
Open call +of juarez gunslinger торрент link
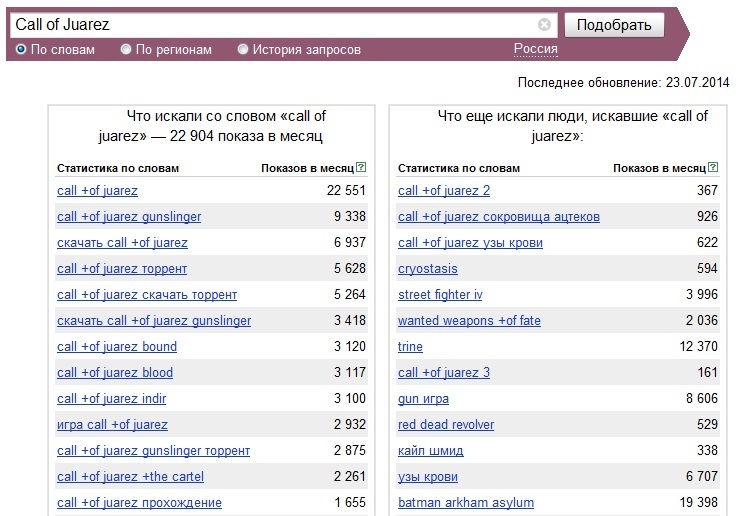pyautogui.click(x=153, y=450)
